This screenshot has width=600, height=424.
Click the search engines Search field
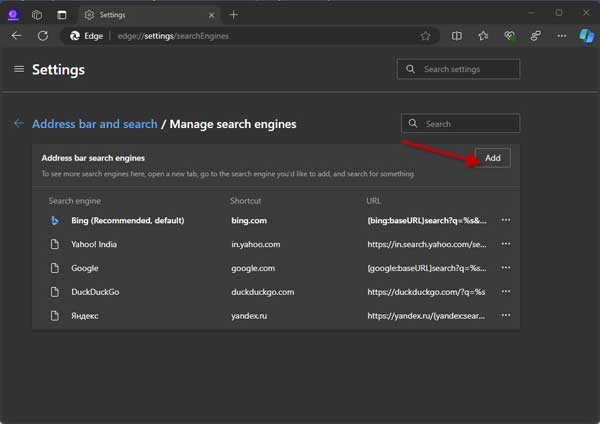460,124
